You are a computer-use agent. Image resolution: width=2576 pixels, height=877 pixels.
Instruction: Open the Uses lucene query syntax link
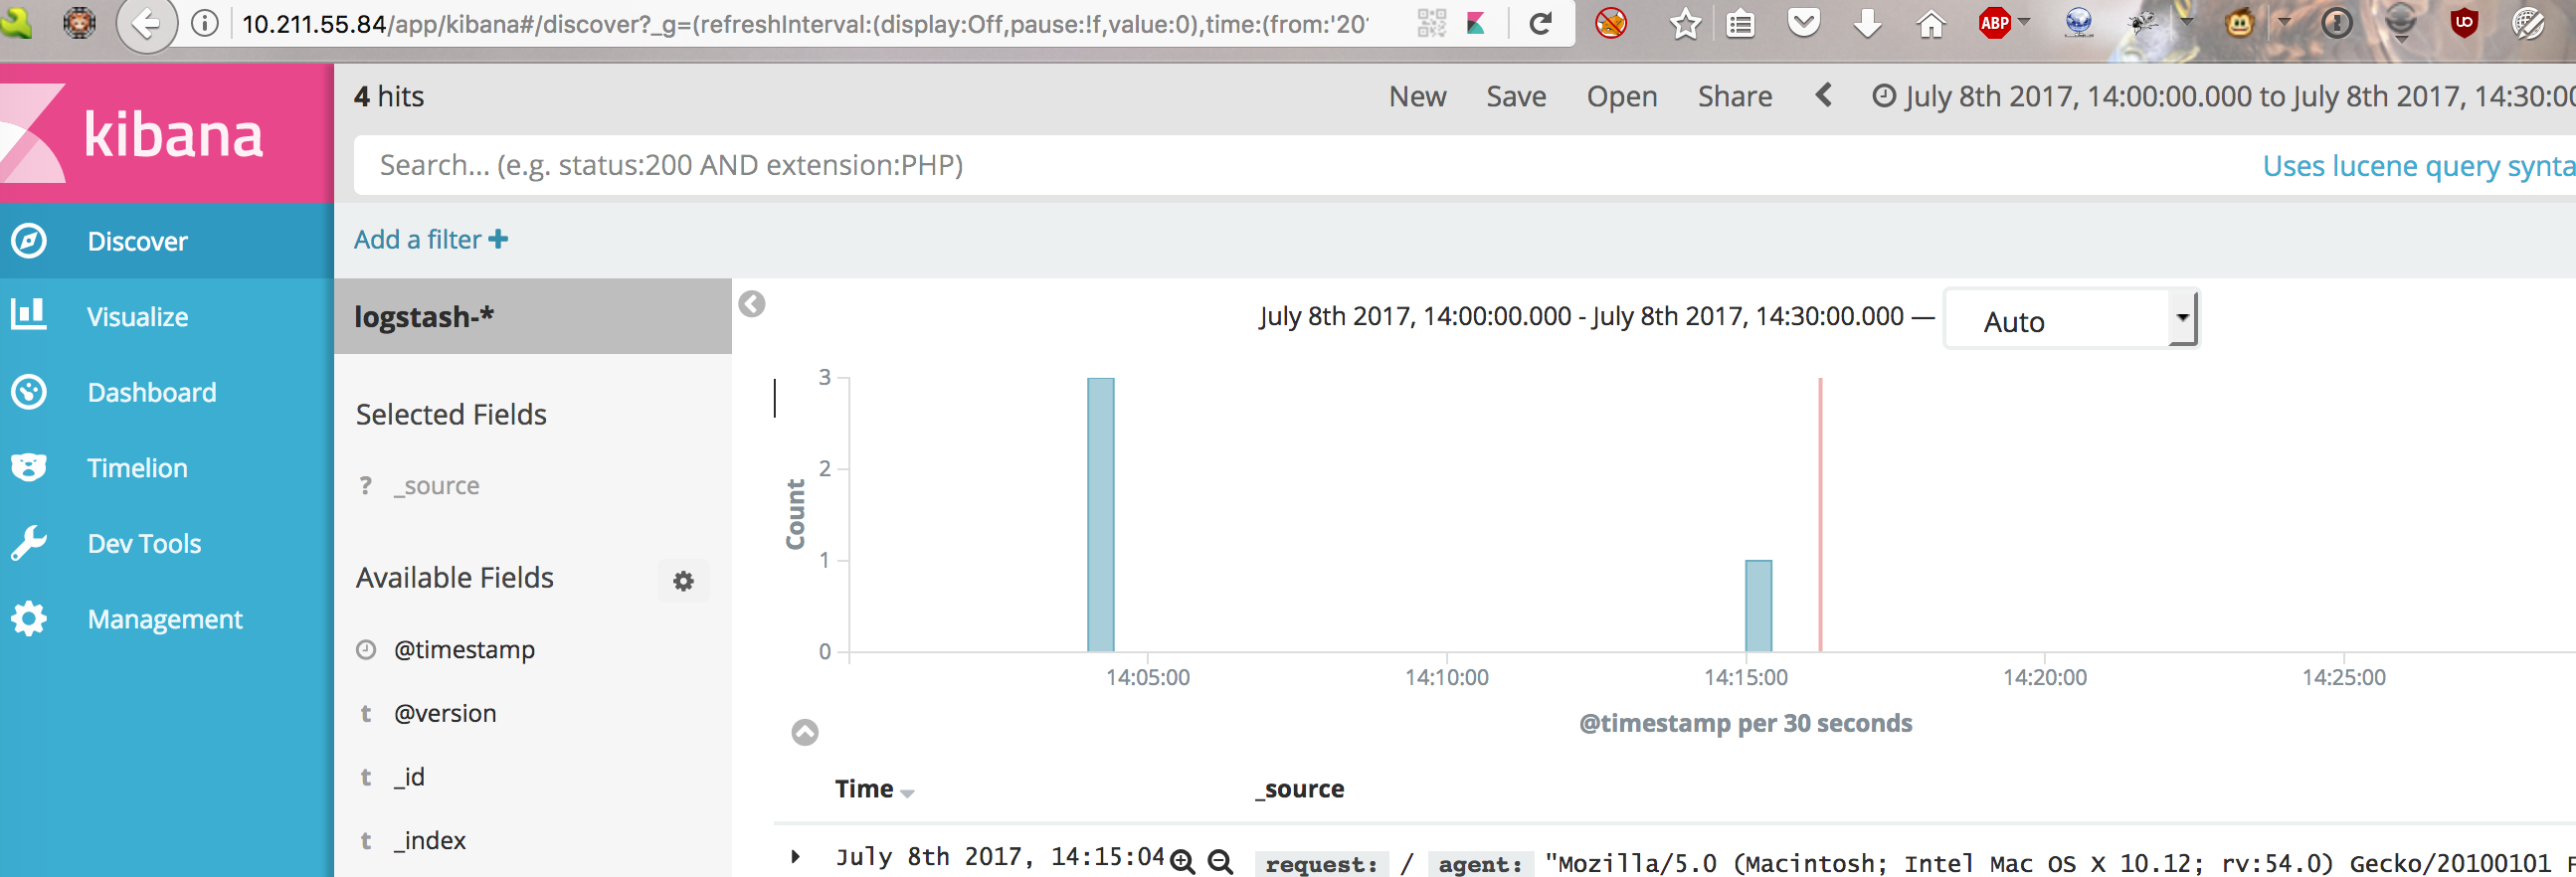(2419, 165)
